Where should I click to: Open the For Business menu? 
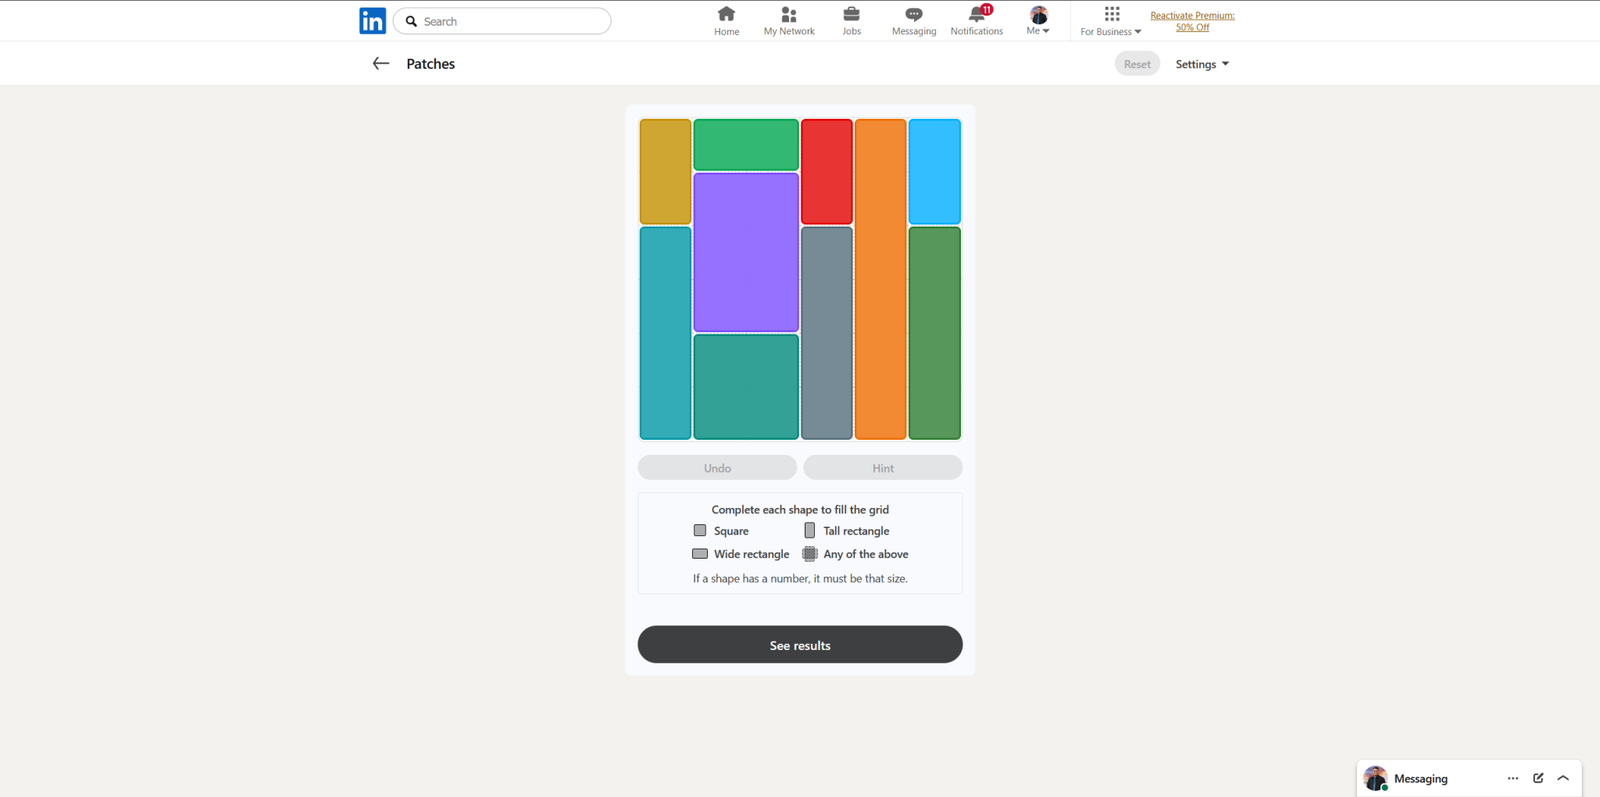[1110, 21]
